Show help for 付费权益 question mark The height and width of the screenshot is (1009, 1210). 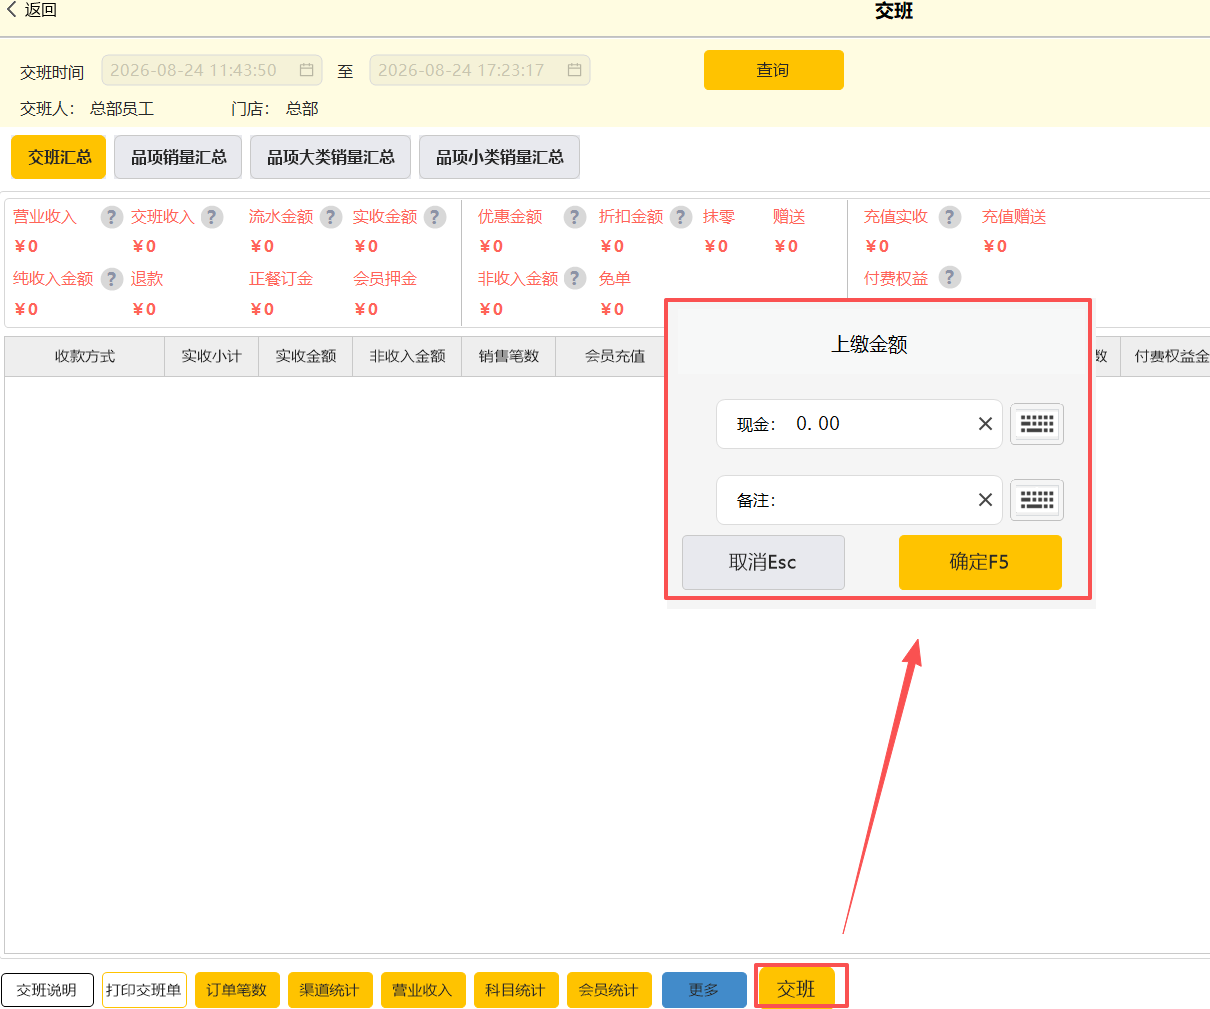click(x=950, y=278)
